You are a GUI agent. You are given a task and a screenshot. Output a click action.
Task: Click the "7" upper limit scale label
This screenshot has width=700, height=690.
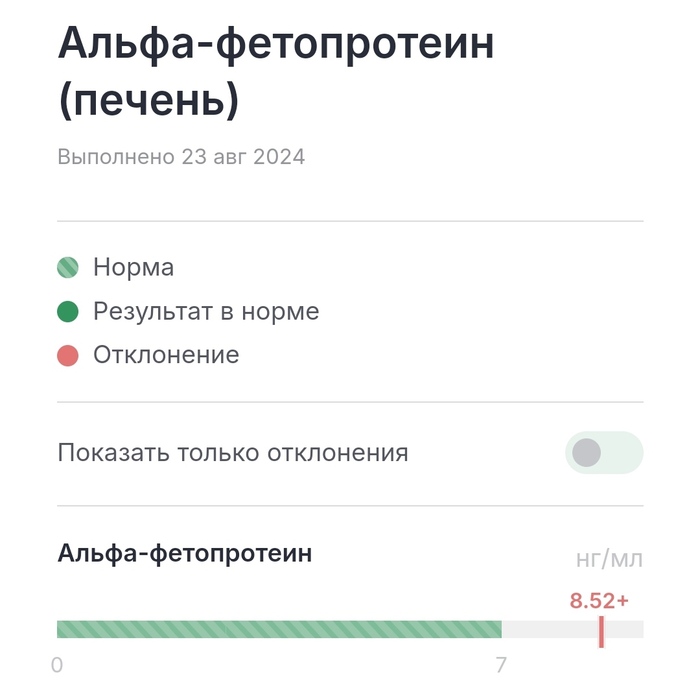pos(501,665)
